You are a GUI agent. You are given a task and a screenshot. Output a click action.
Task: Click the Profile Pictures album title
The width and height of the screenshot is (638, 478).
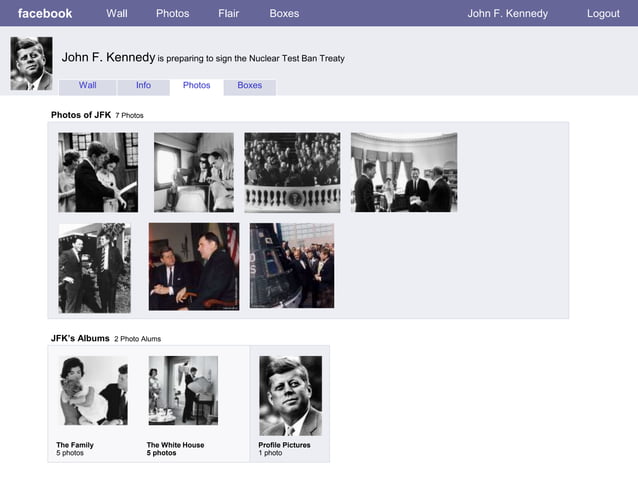point(284,445)
